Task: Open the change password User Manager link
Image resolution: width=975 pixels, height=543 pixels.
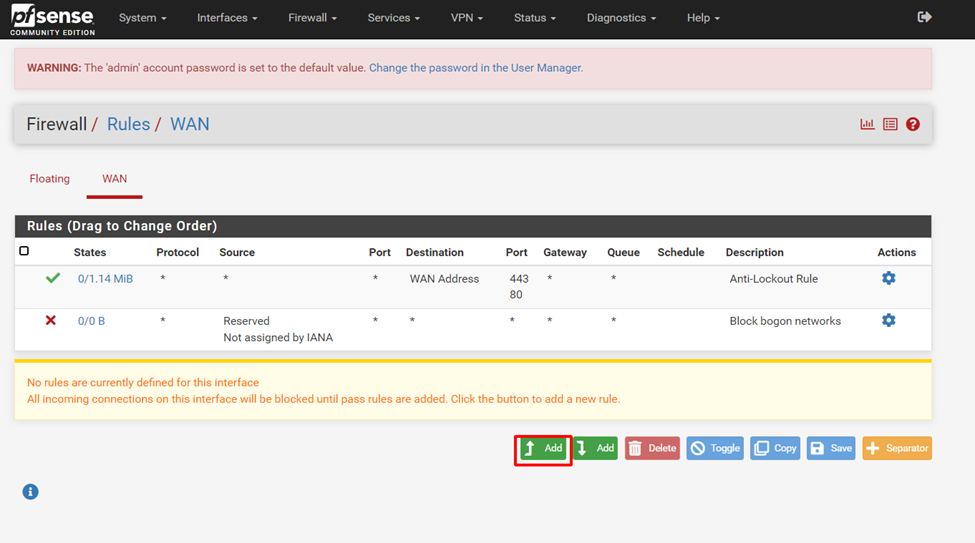Action: pos(476,68)
